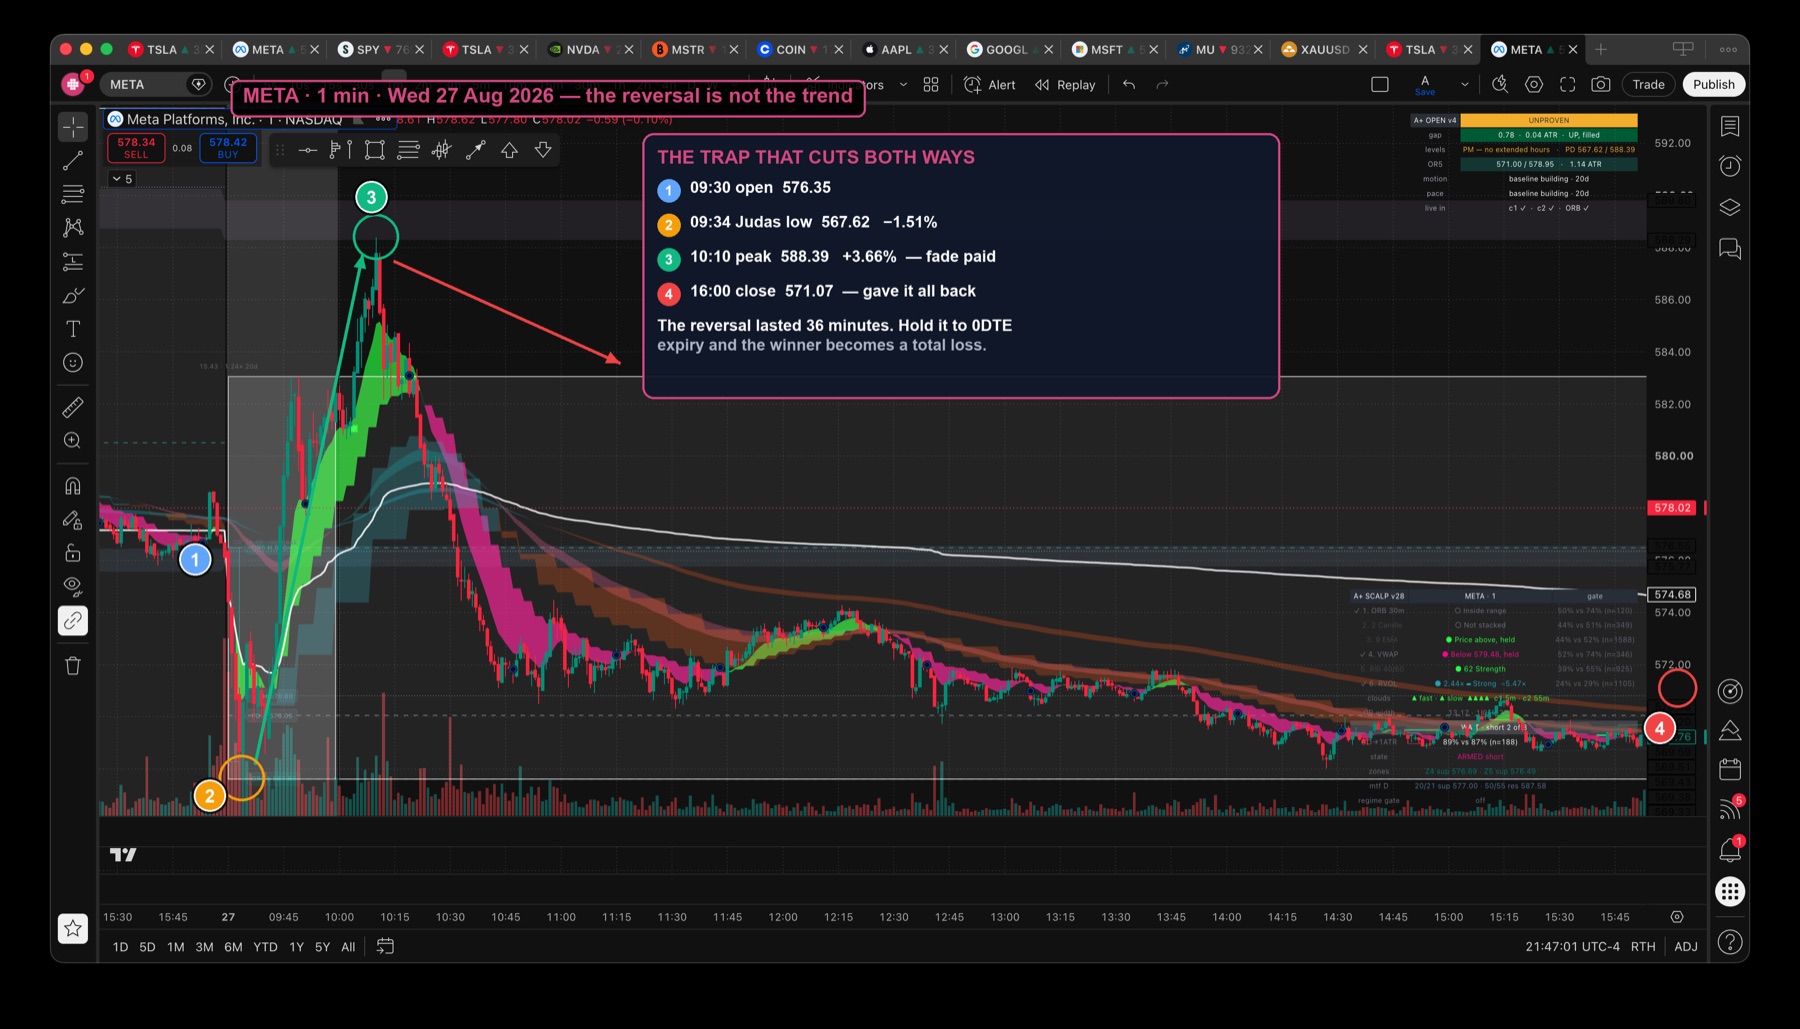
Task: Click the Trade button
Action: [1649, 85]
